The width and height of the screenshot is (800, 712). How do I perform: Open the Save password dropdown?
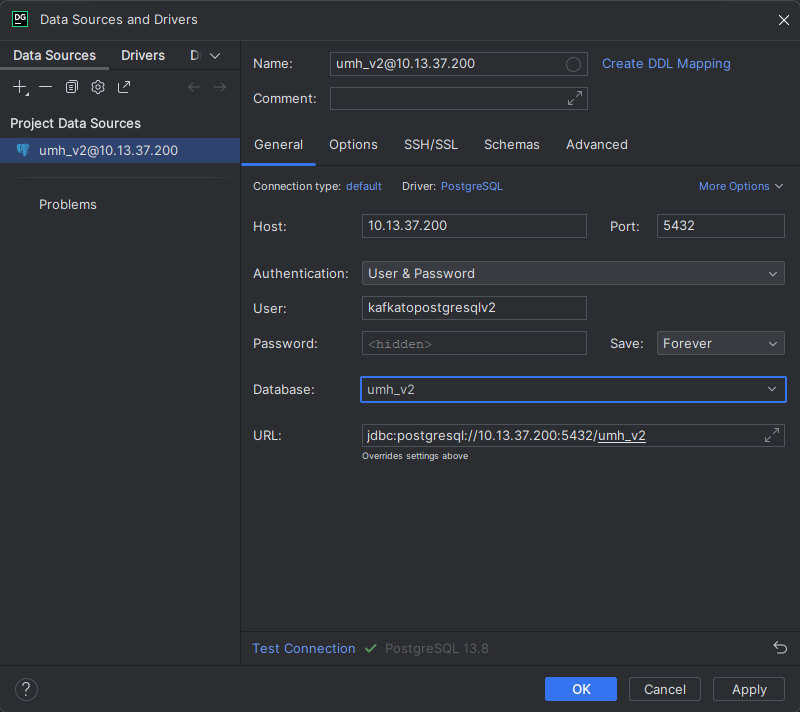pos(720,343)
